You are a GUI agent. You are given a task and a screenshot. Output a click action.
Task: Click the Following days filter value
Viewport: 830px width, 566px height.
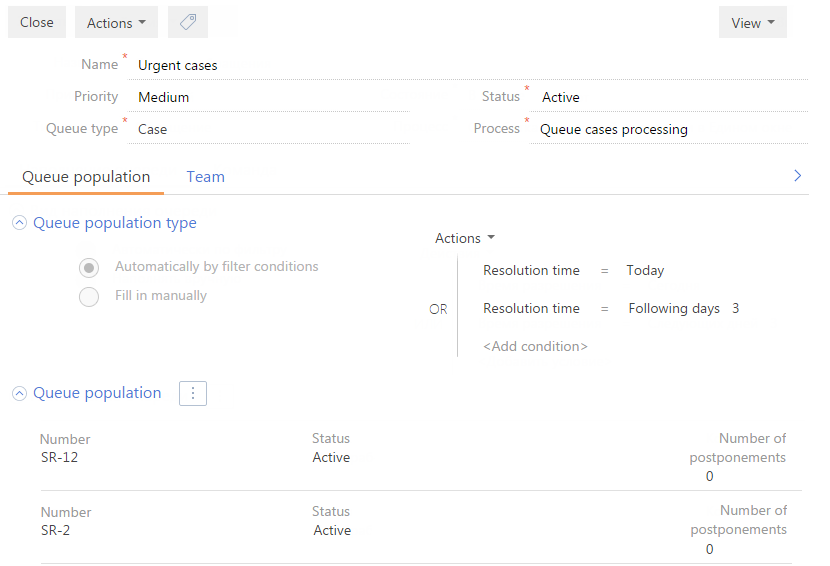(674, 308)
